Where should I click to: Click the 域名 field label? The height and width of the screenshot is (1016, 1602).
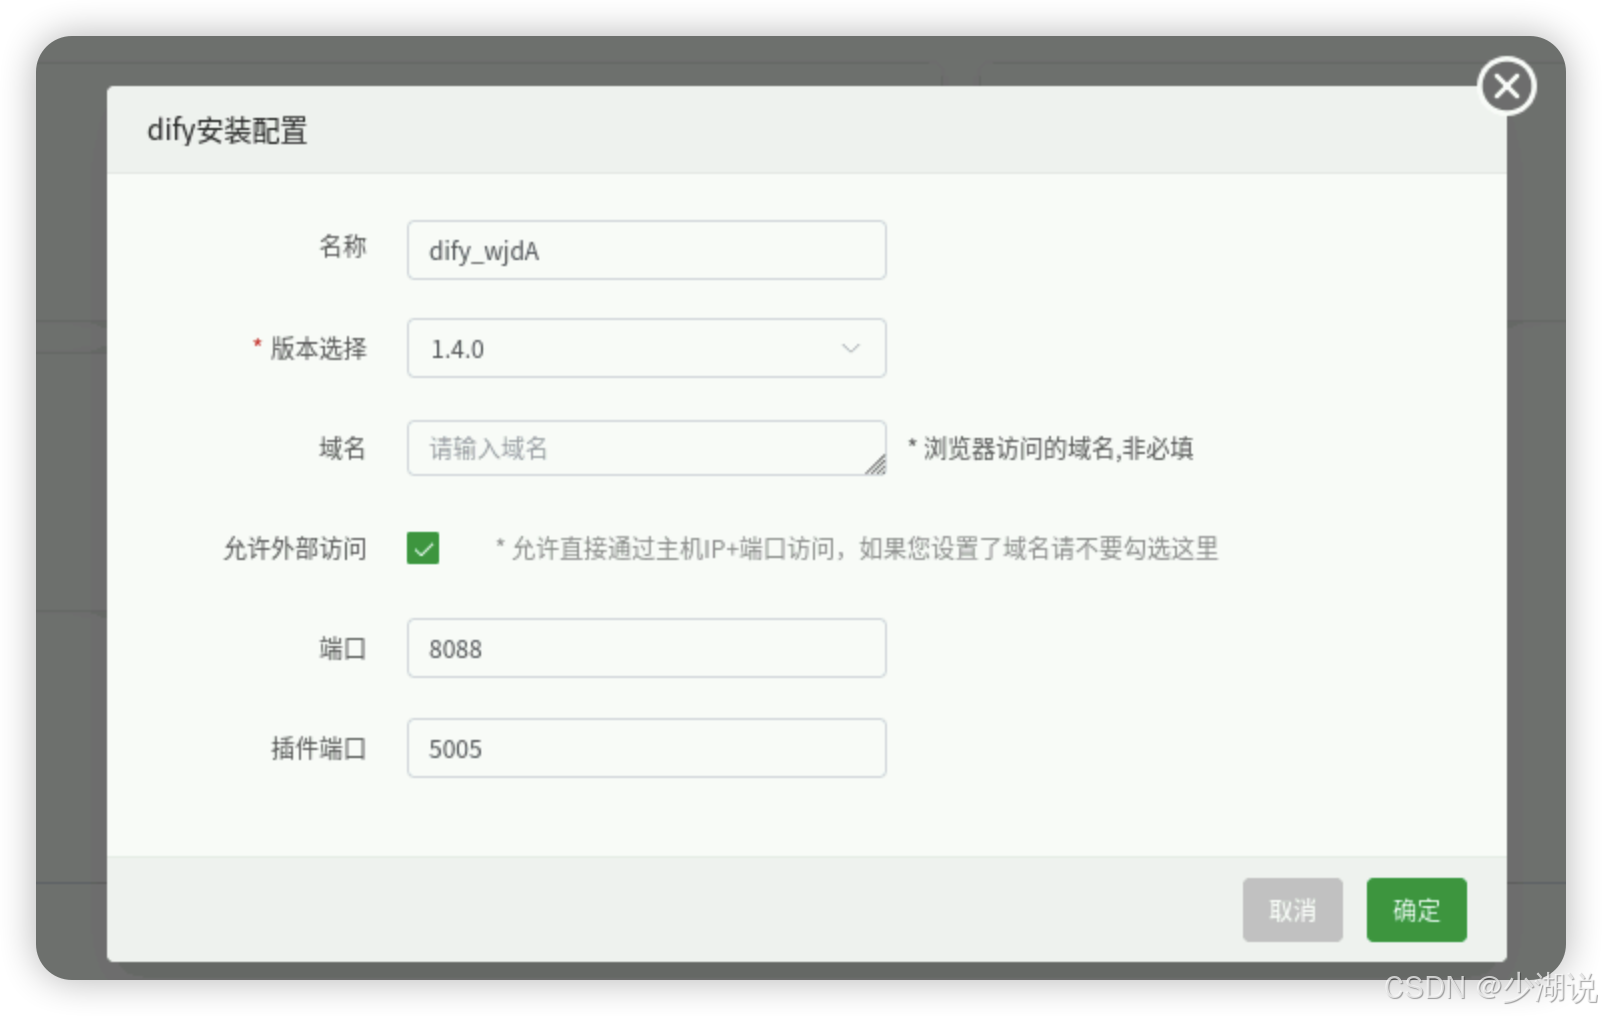[x=343, y=448]
